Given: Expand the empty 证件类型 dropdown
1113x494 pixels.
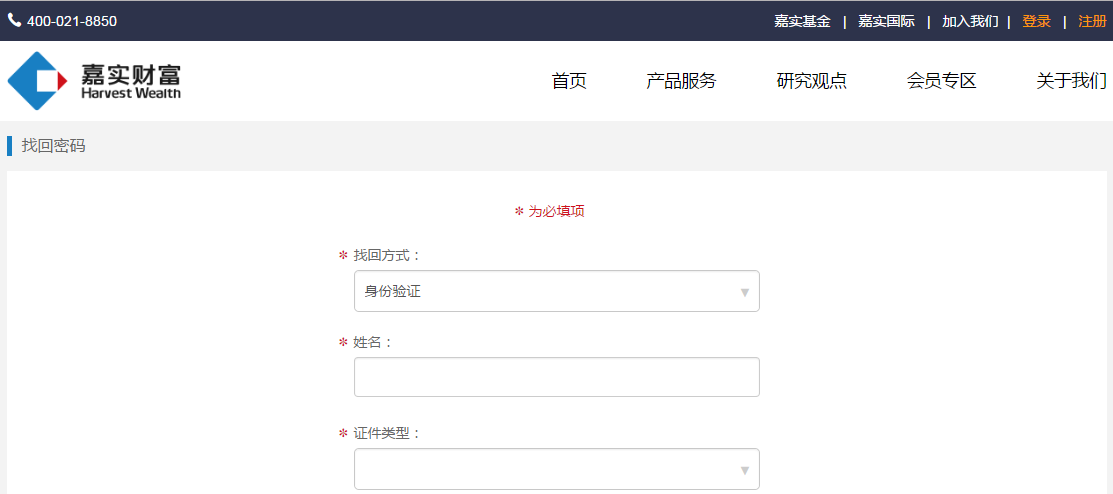Looking at the screenshot, I should click(x=556, y=469).
